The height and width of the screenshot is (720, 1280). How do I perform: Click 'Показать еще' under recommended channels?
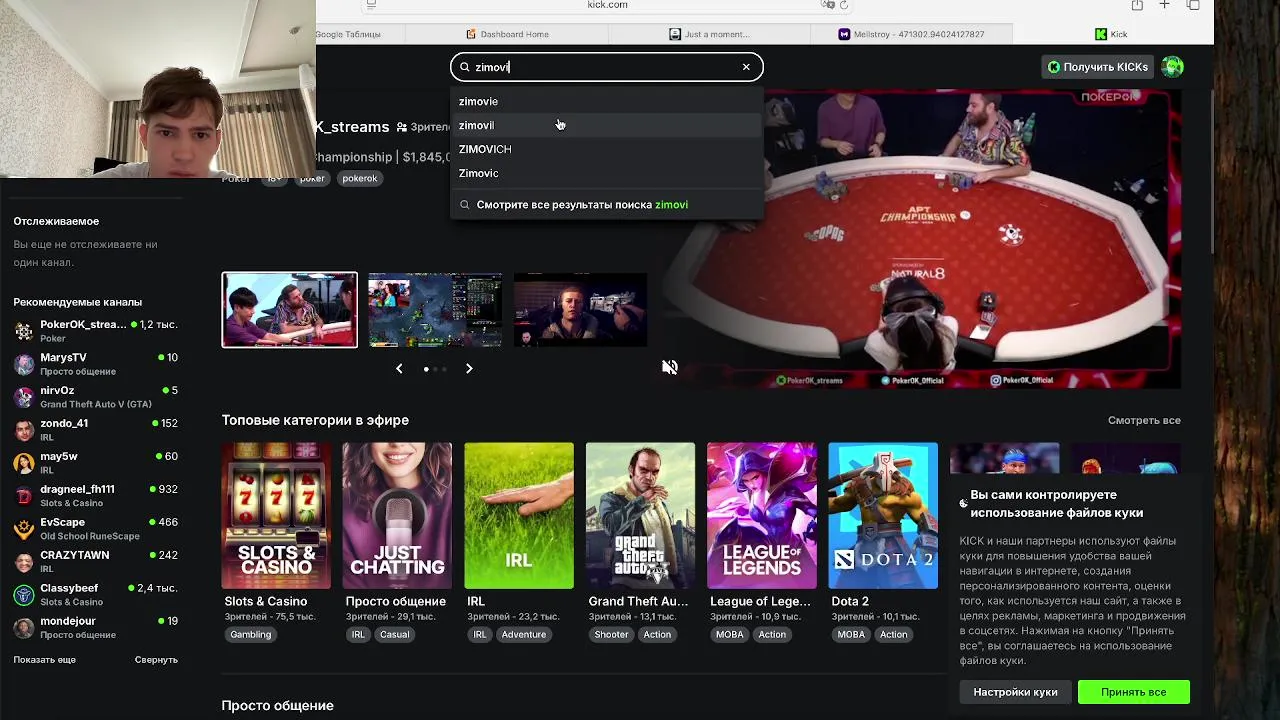point(44,660)
